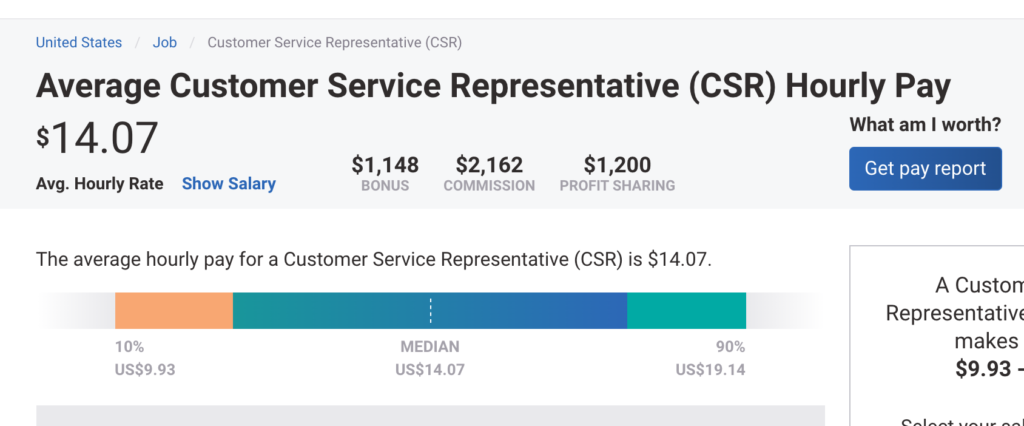
Task: Click the Customer Service Representative (CSR) breadcrumb
Action: tap(334, 42)
